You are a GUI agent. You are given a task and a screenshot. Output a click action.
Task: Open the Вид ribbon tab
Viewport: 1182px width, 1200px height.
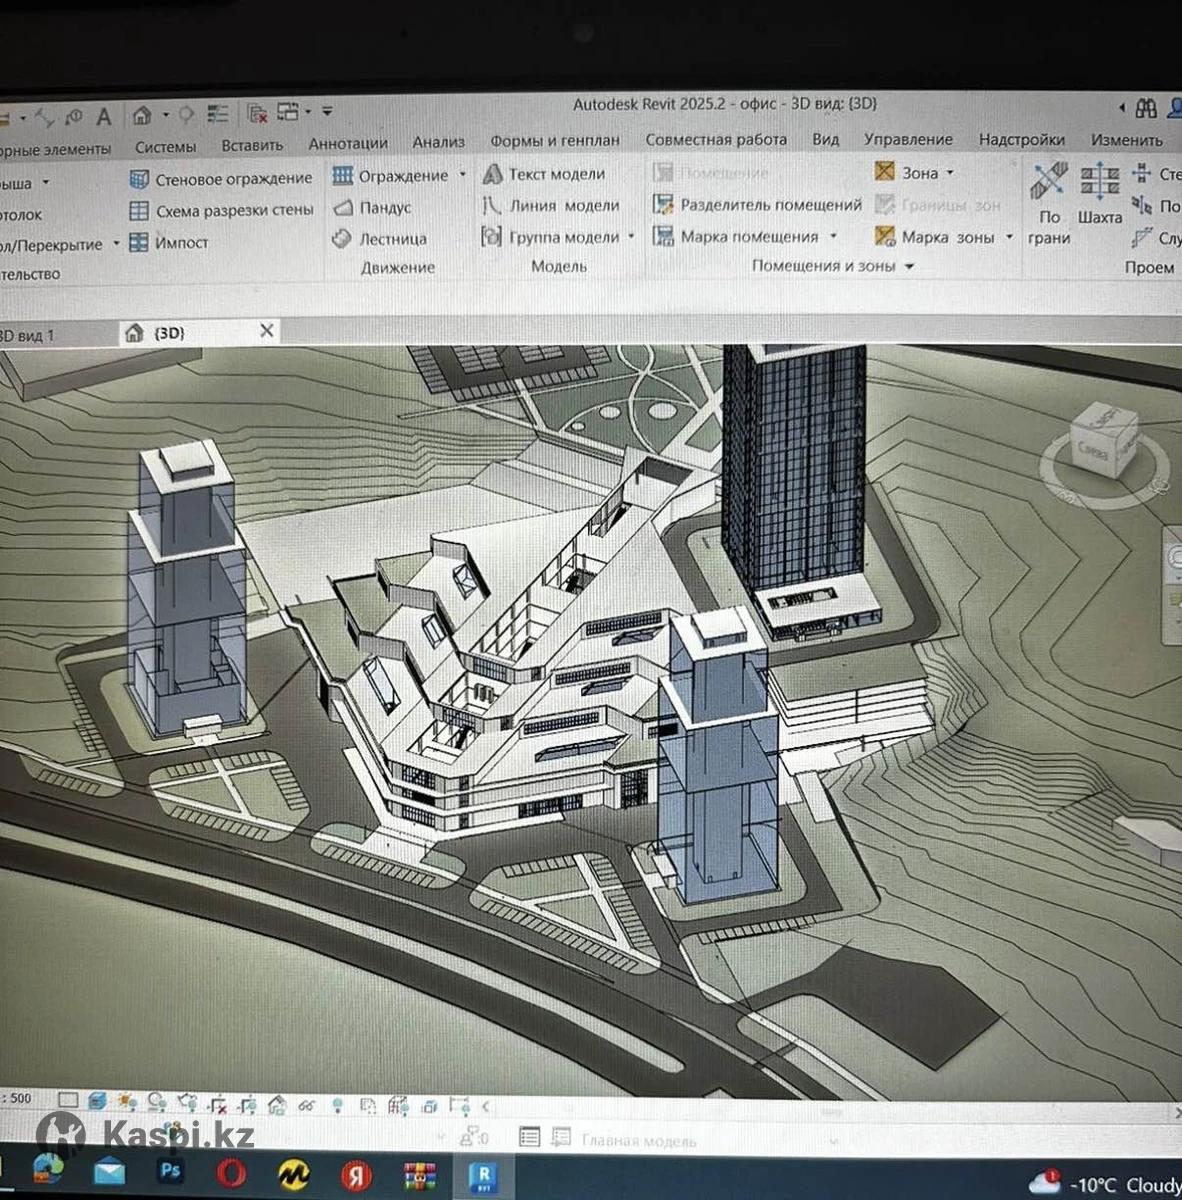(825, 140)
